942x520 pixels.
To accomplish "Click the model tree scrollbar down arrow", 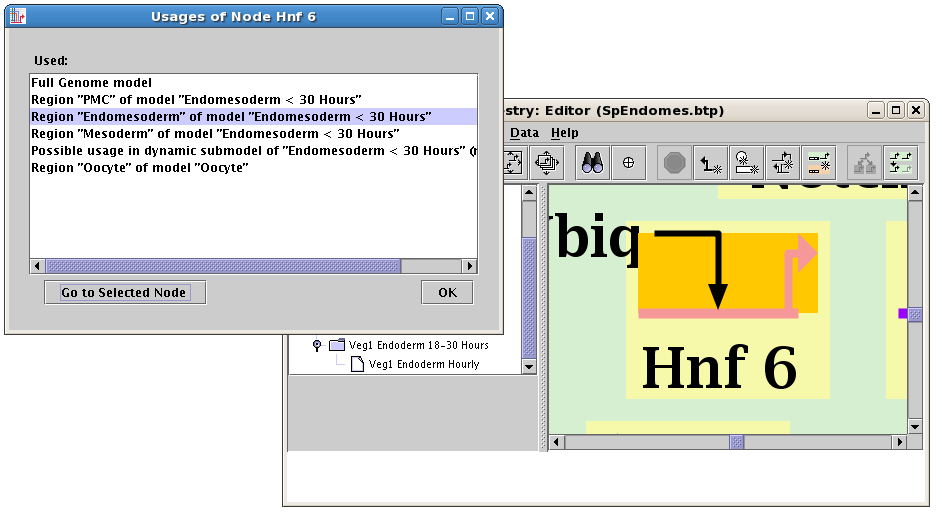I will point(529,367).
